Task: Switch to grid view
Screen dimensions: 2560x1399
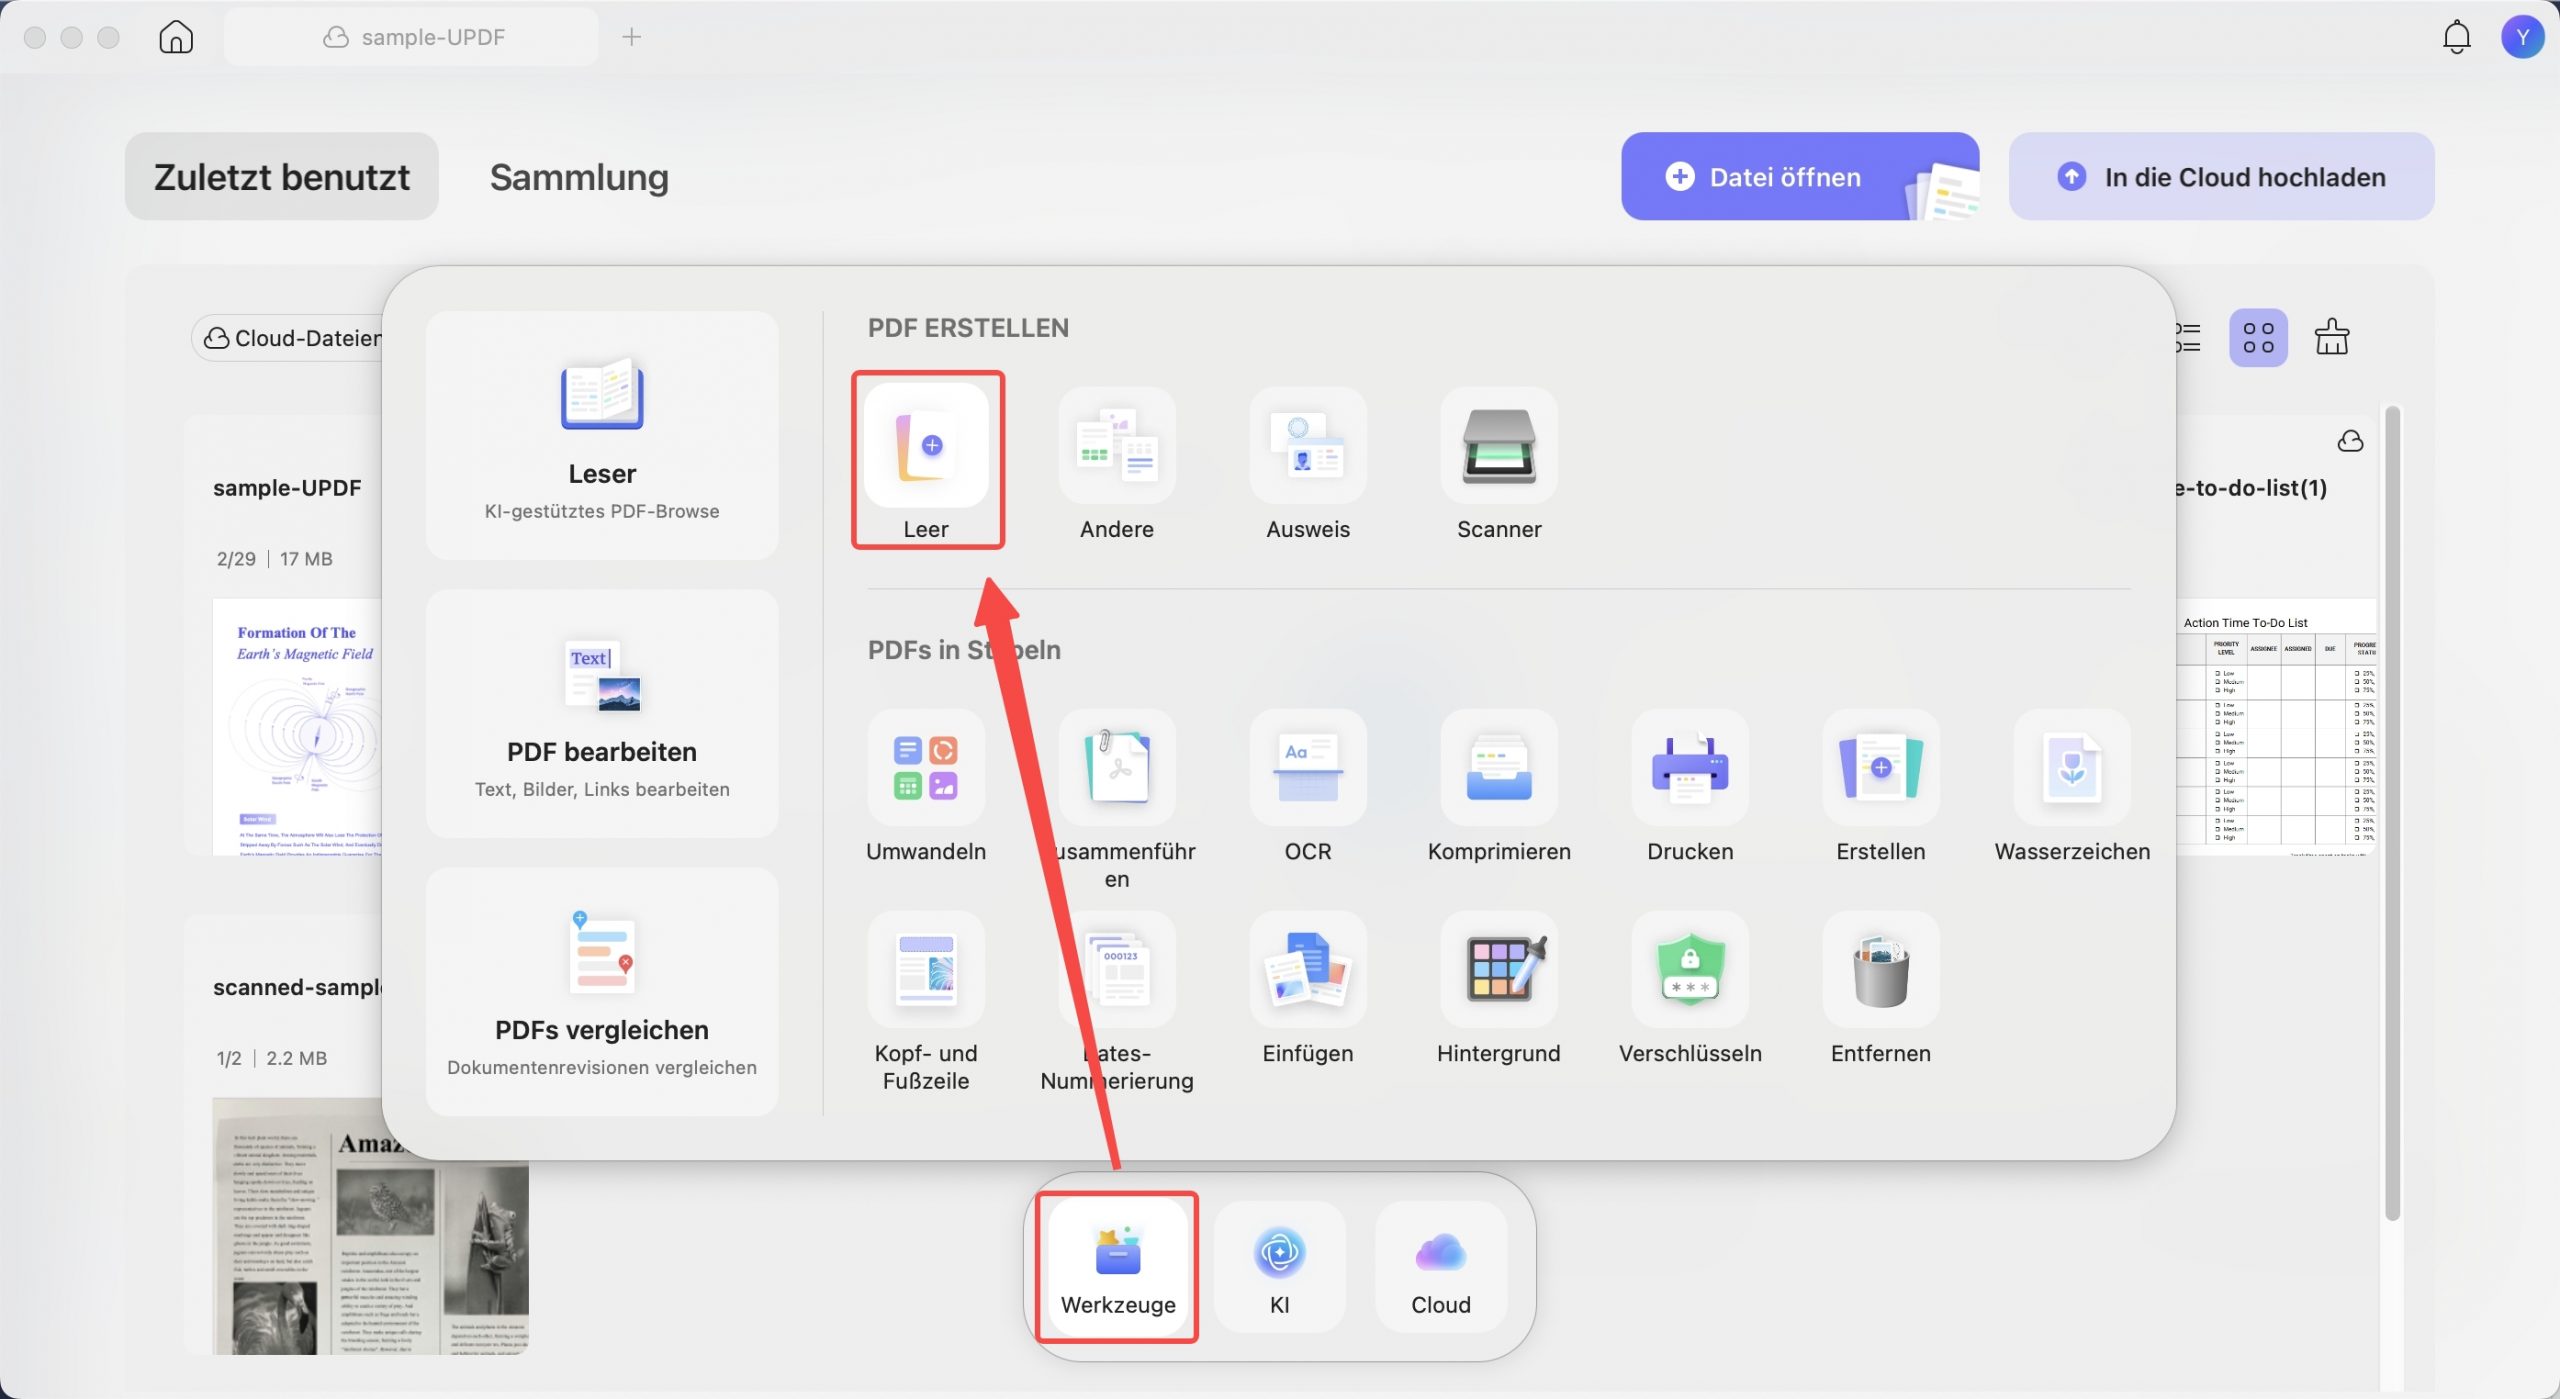Action: (2258, 338)
